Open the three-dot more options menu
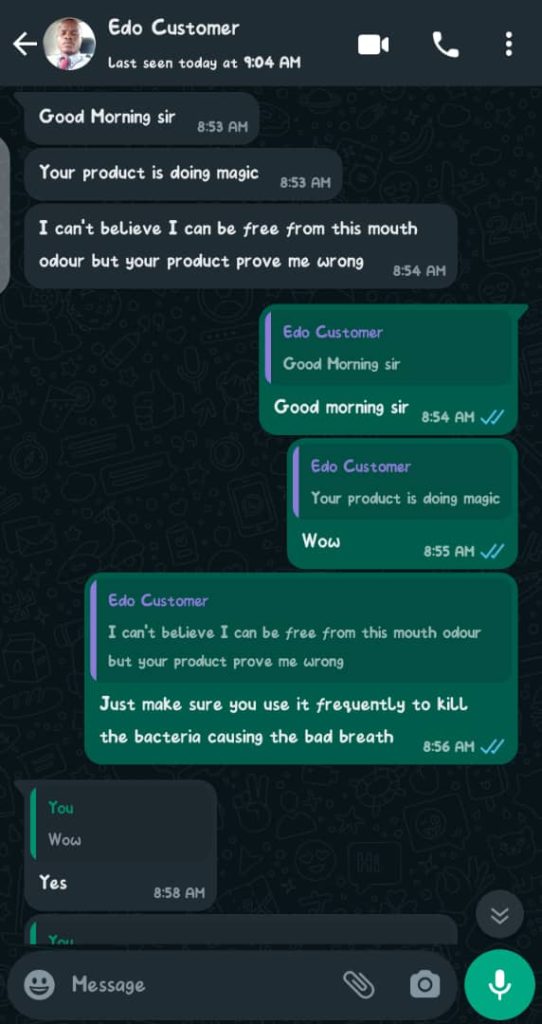This screenshot has width=542, height=1024. [509, 44]
